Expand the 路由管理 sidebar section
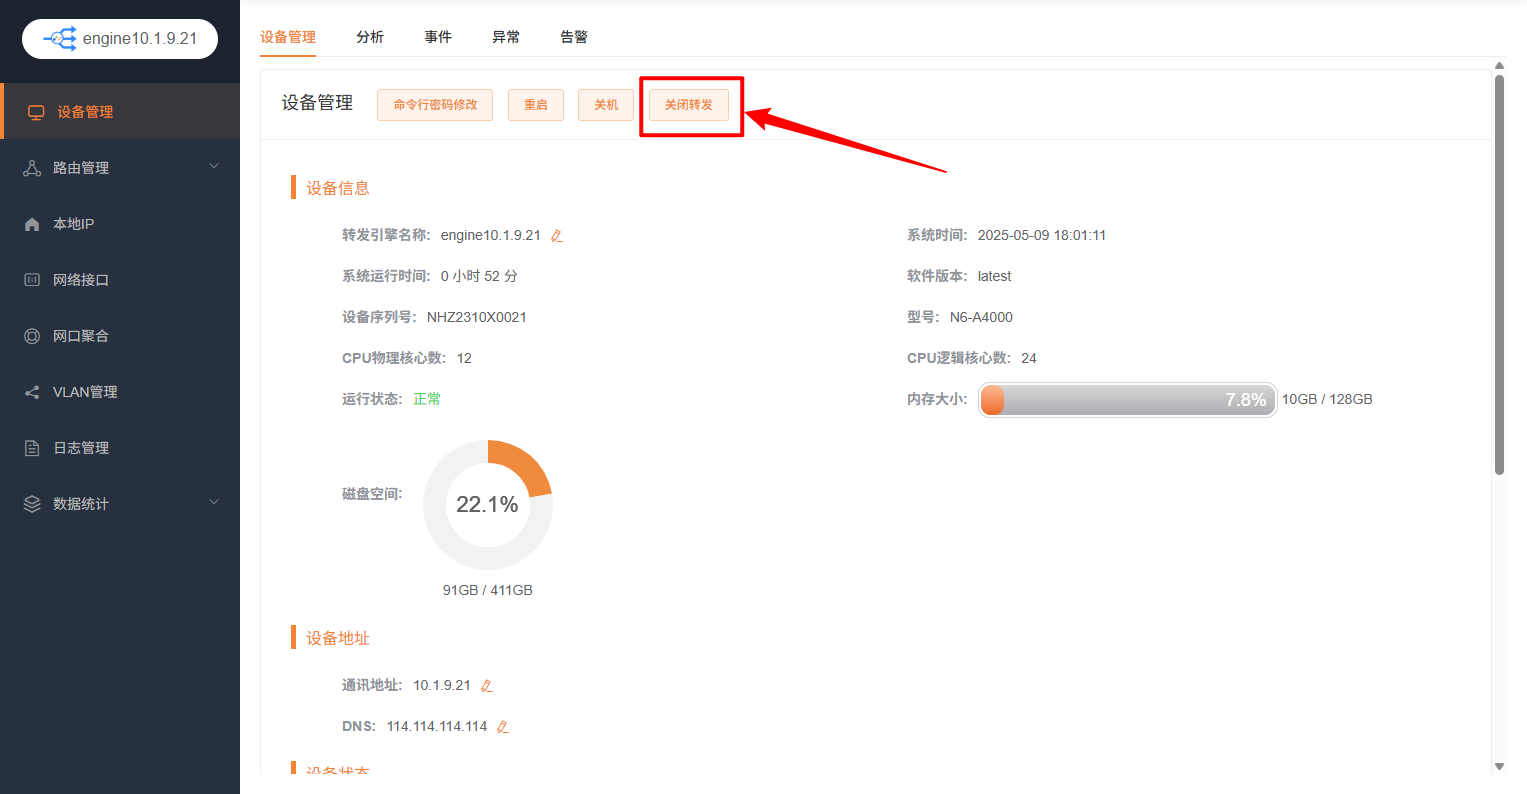Screen dimensions: 1527x794 click(x=214, y=167)
